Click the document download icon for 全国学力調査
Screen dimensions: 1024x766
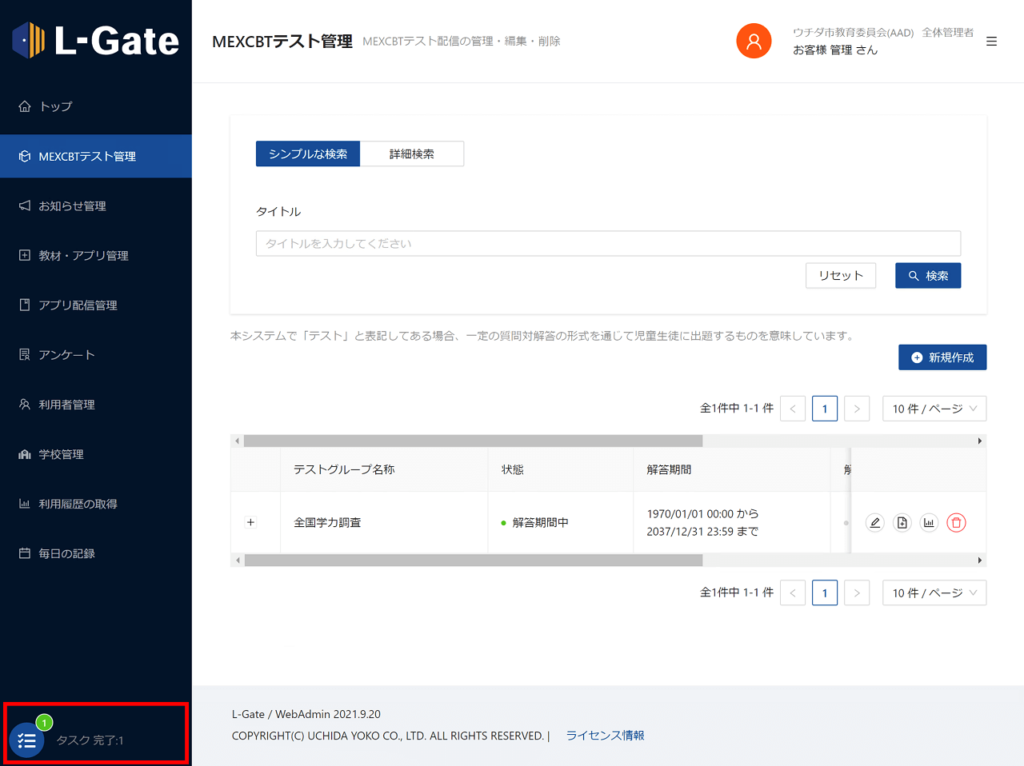(x=902, y=522)
